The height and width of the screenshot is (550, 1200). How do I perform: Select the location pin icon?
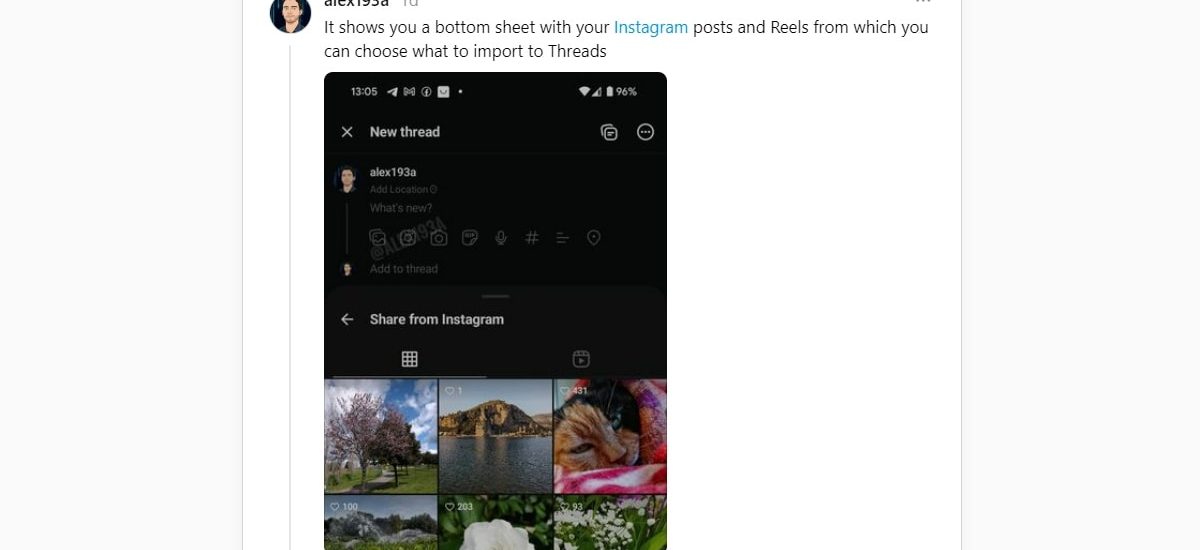594,238
